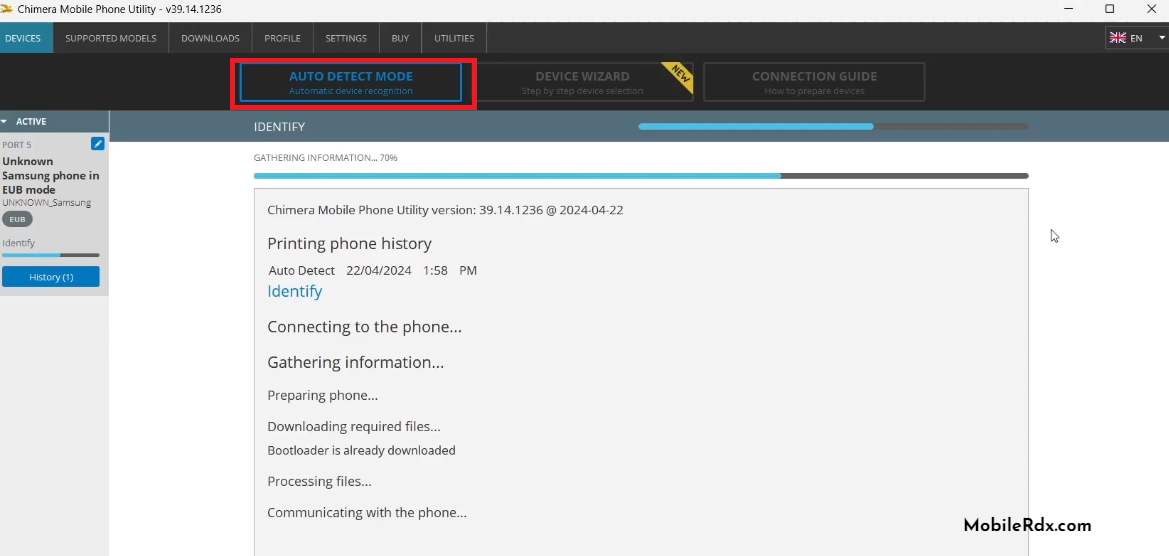1169x556 pixels.
Task: Select the Buy tab
Action: click(x=400, y=38)
